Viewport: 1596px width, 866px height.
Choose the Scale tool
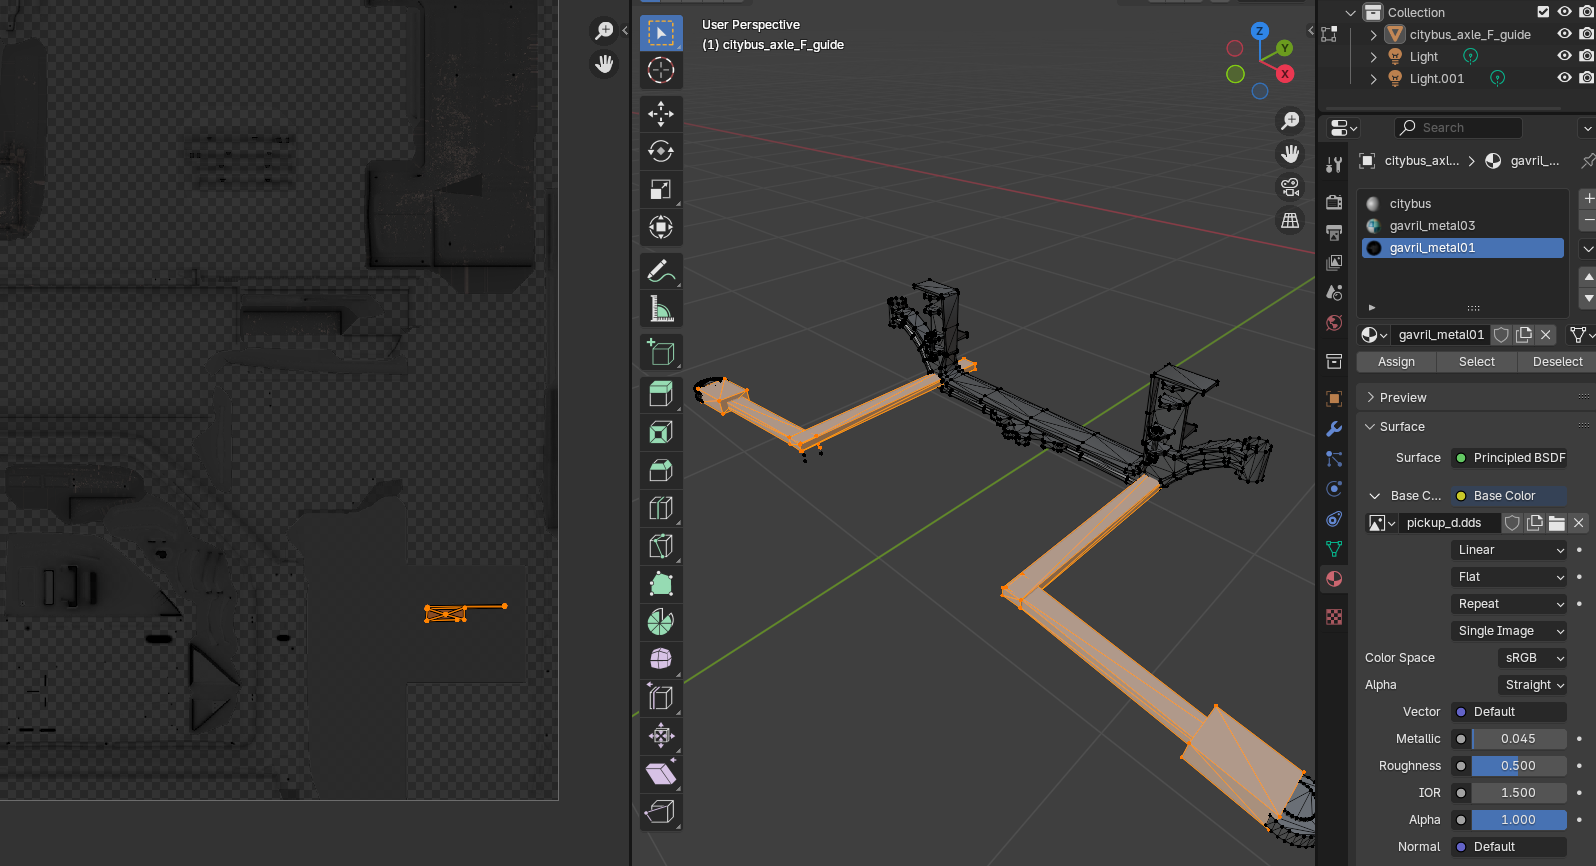pos(660,190)
